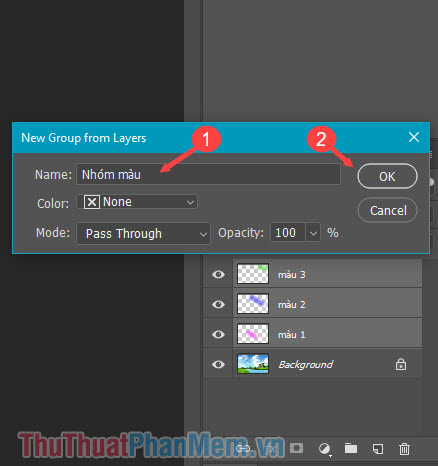Viewport: 438px width, 466px height.
Task: Hide the Background layer
Action: [x=218, y=364]
